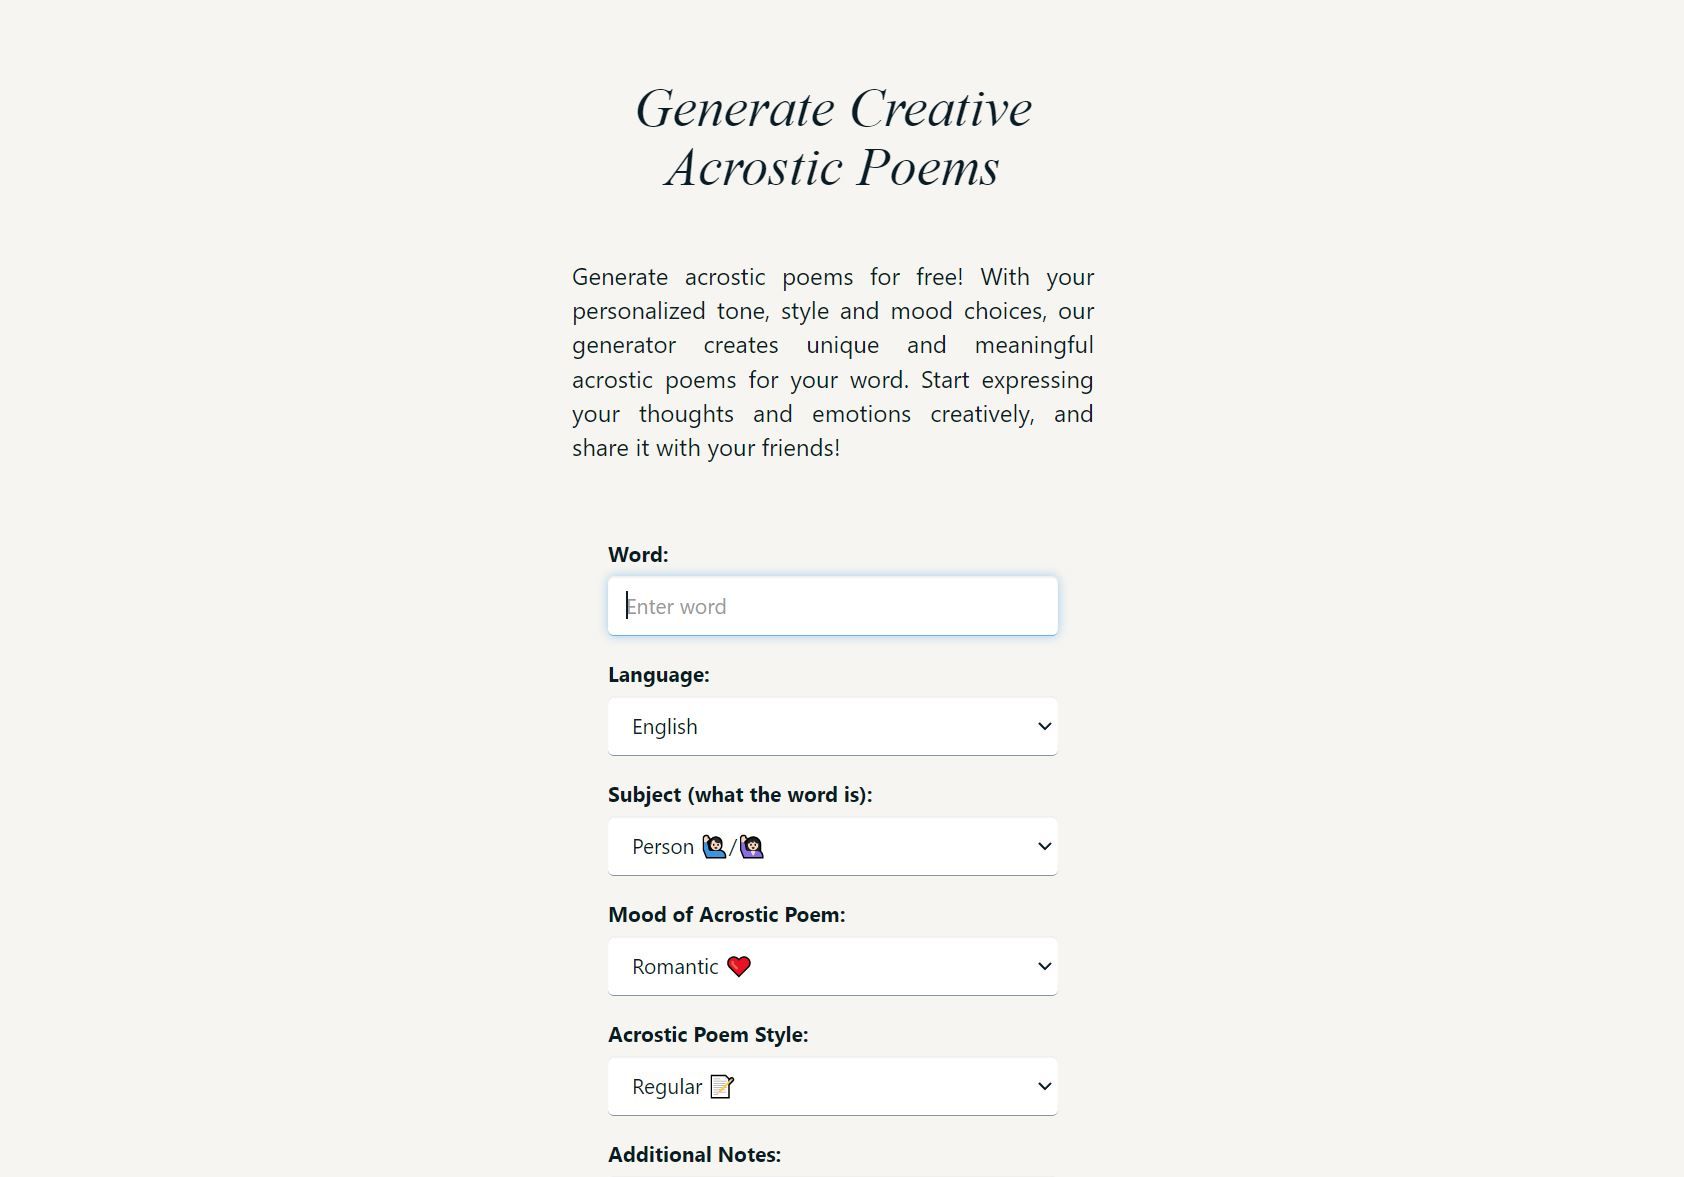Screen dimensions: 1684x1177
Task: Click the red heart emoji in Mood dropdown
Action: (x=739, y=966)
